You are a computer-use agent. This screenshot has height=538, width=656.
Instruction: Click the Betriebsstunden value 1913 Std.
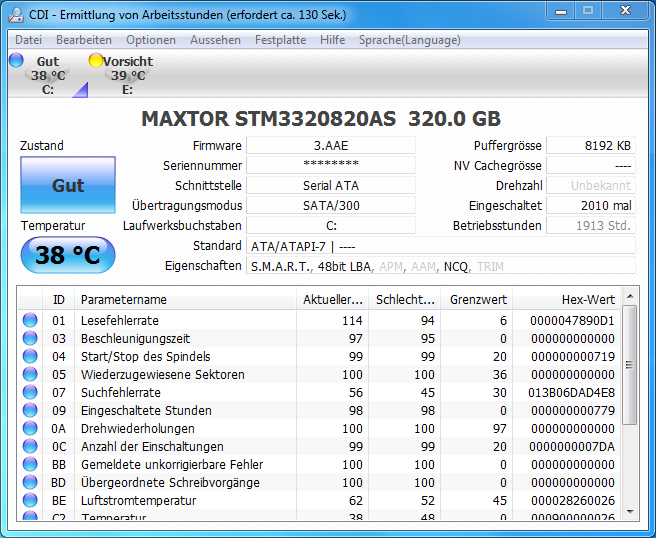coord(591,225)
